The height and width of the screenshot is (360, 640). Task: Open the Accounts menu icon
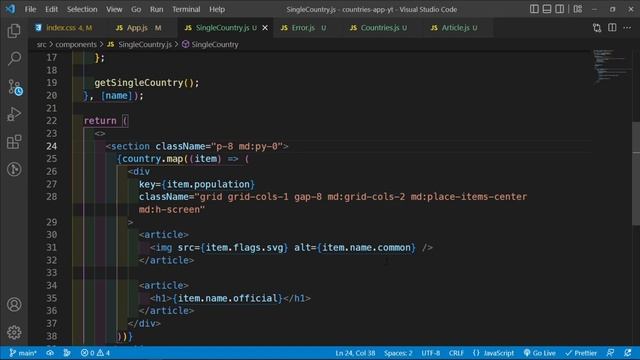click(14, 304)
